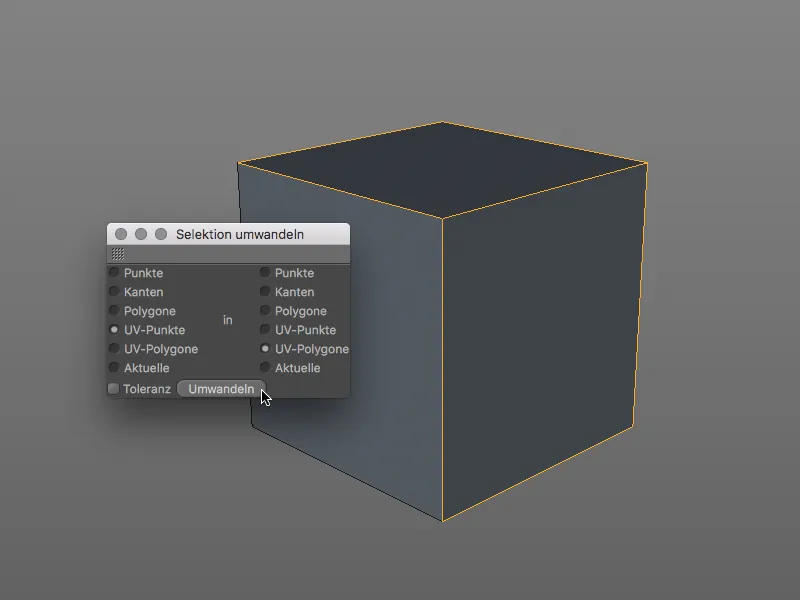The height and width of the screenshot is (600, 800).
Task: Choose target Polygone radio in right column
Action: pos(265,310)
